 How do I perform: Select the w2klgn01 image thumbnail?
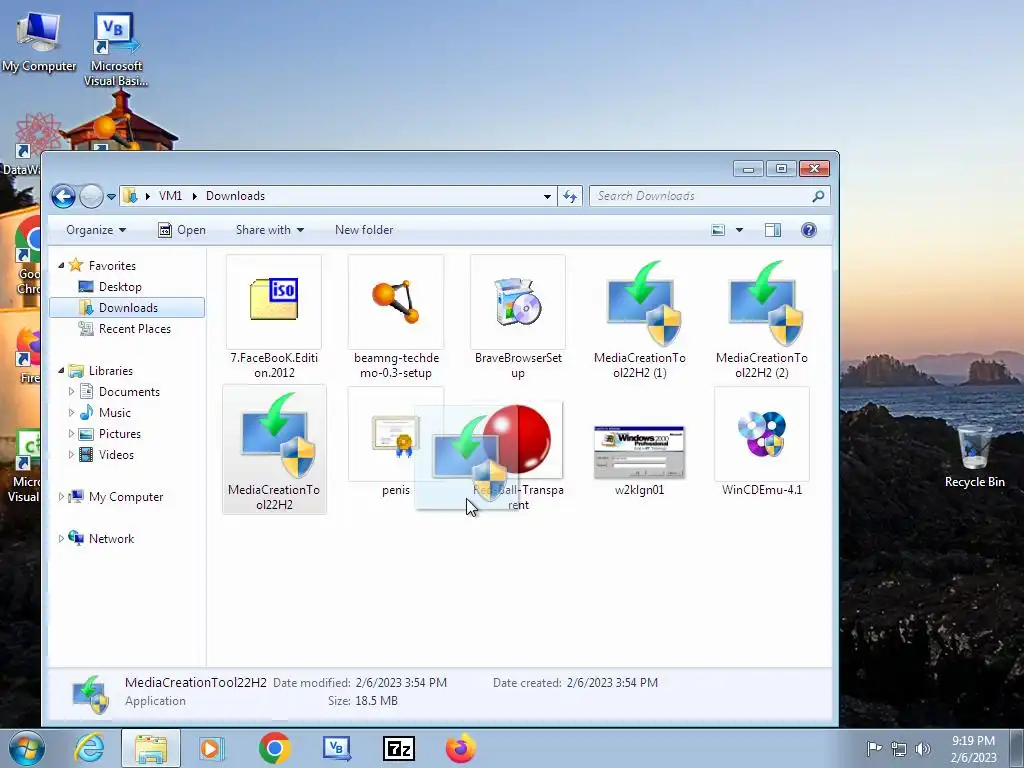click(x=639, y=451)
